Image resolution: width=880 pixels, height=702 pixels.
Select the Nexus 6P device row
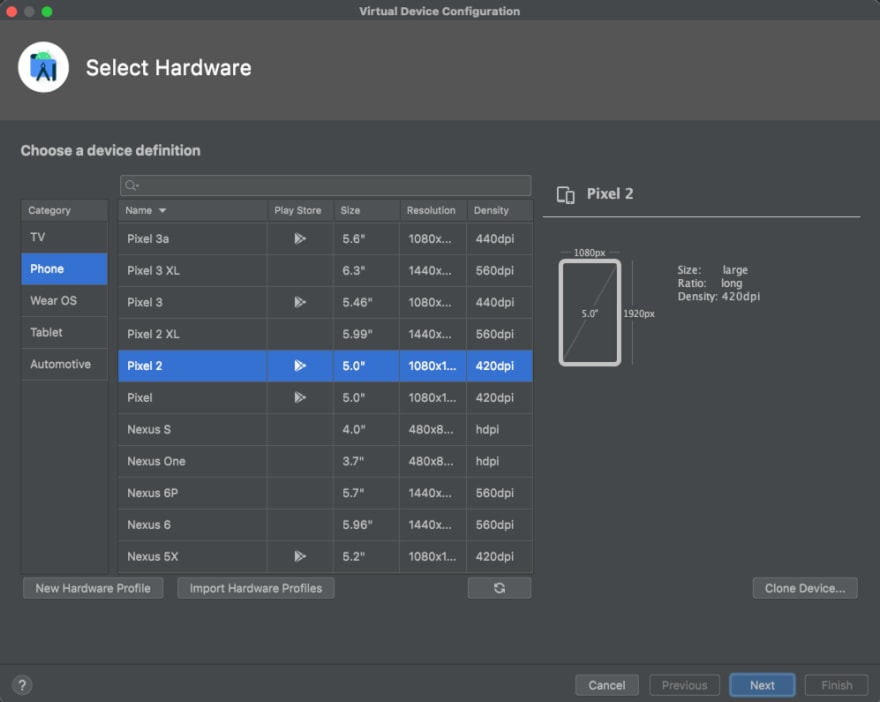(326, 493)
